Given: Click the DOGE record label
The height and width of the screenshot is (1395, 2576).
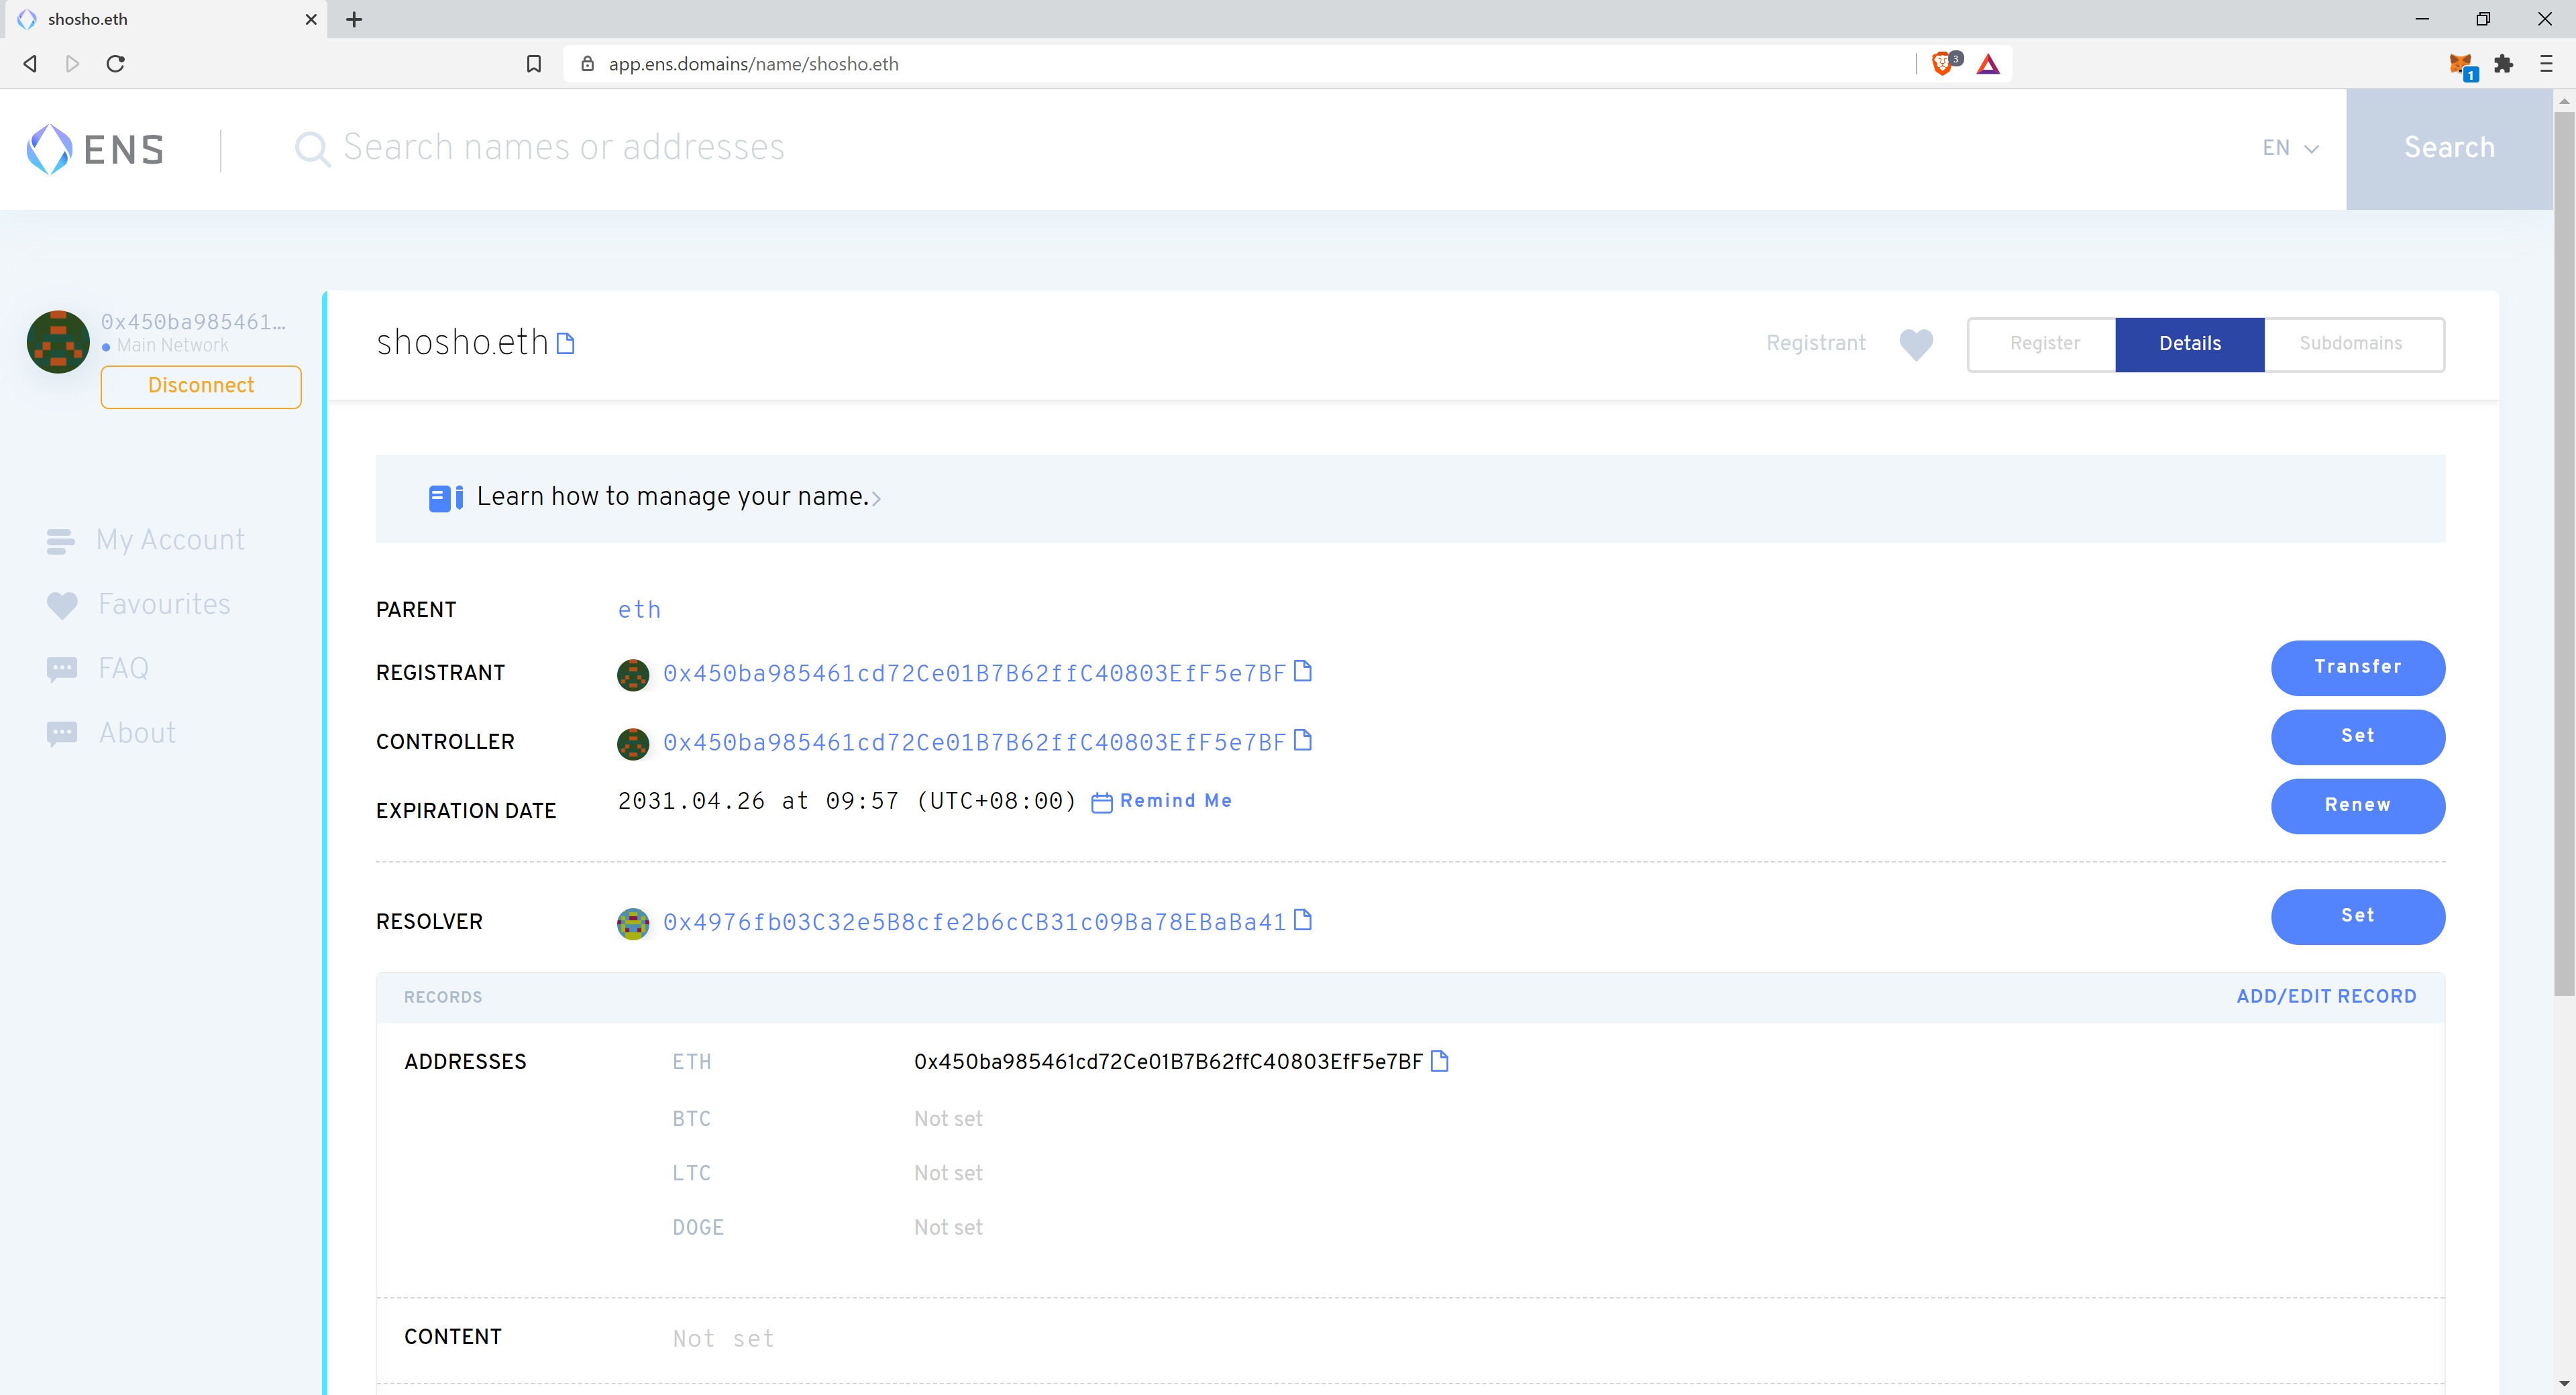Looking at the screenshot, I should [697, 1228].
